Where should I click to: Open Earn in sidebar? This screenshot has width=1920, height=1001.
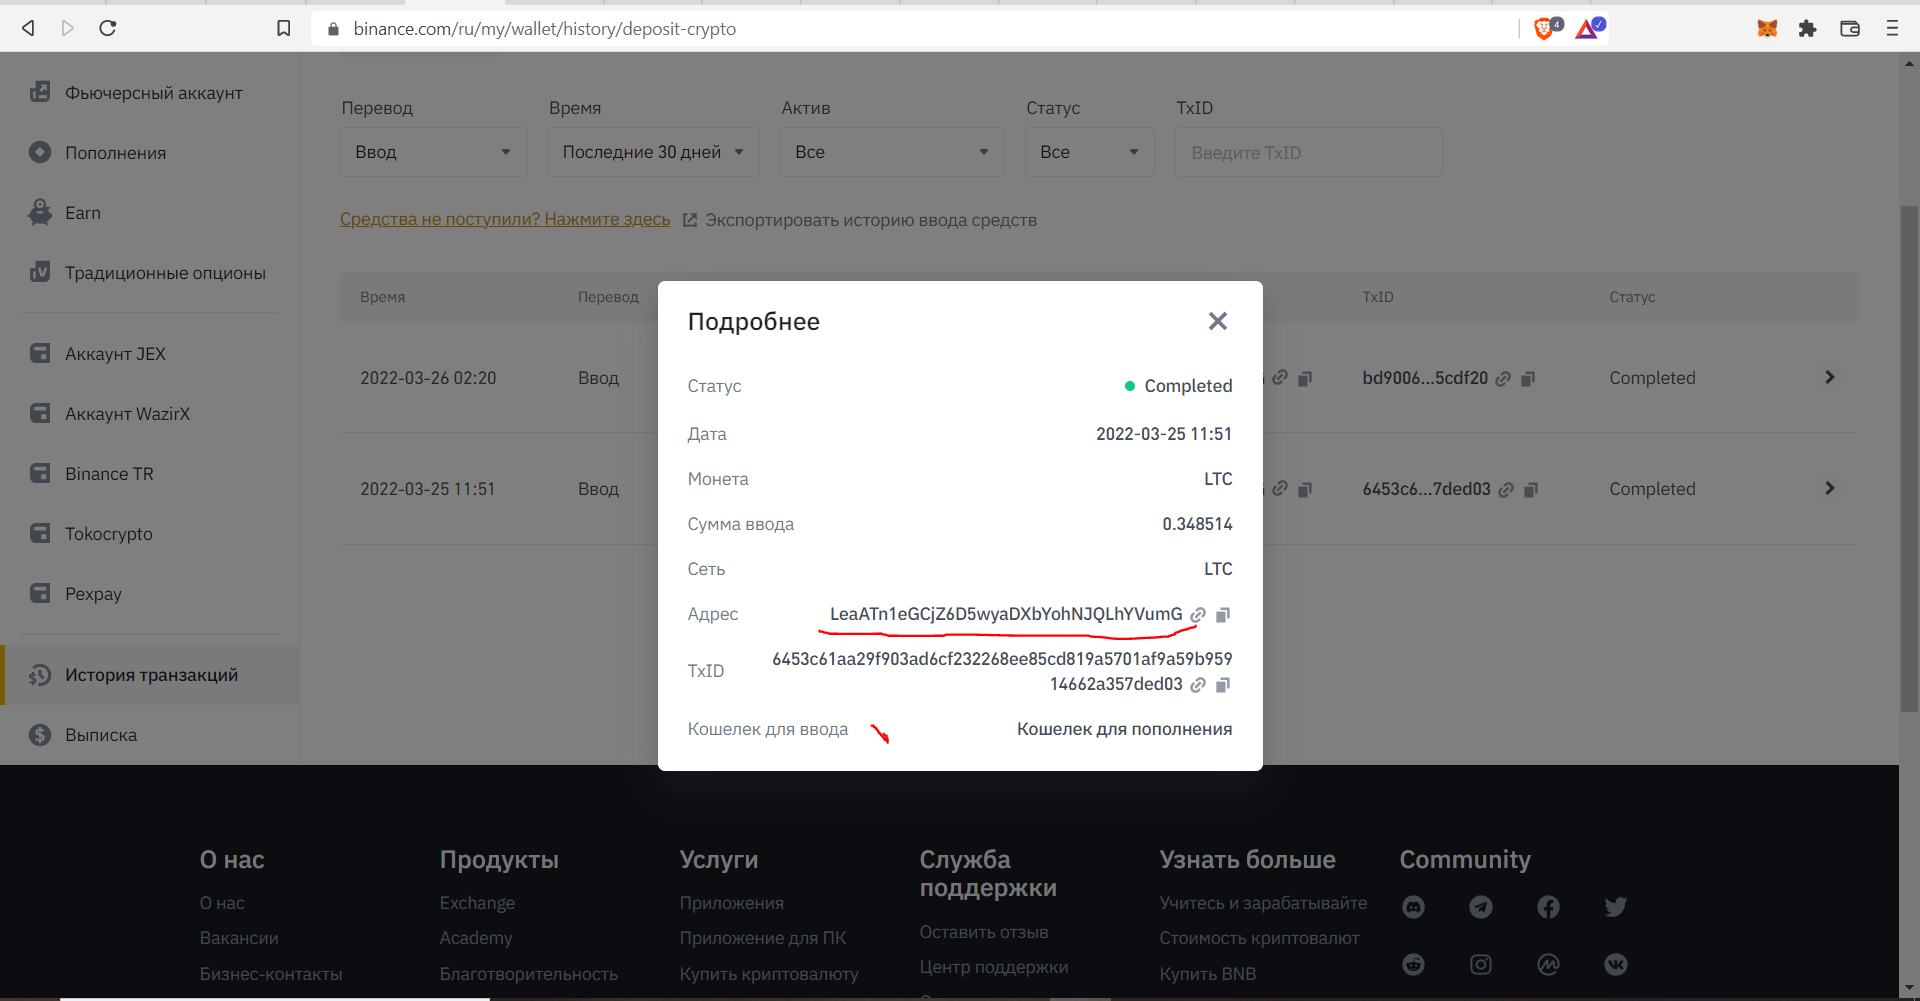150,213
